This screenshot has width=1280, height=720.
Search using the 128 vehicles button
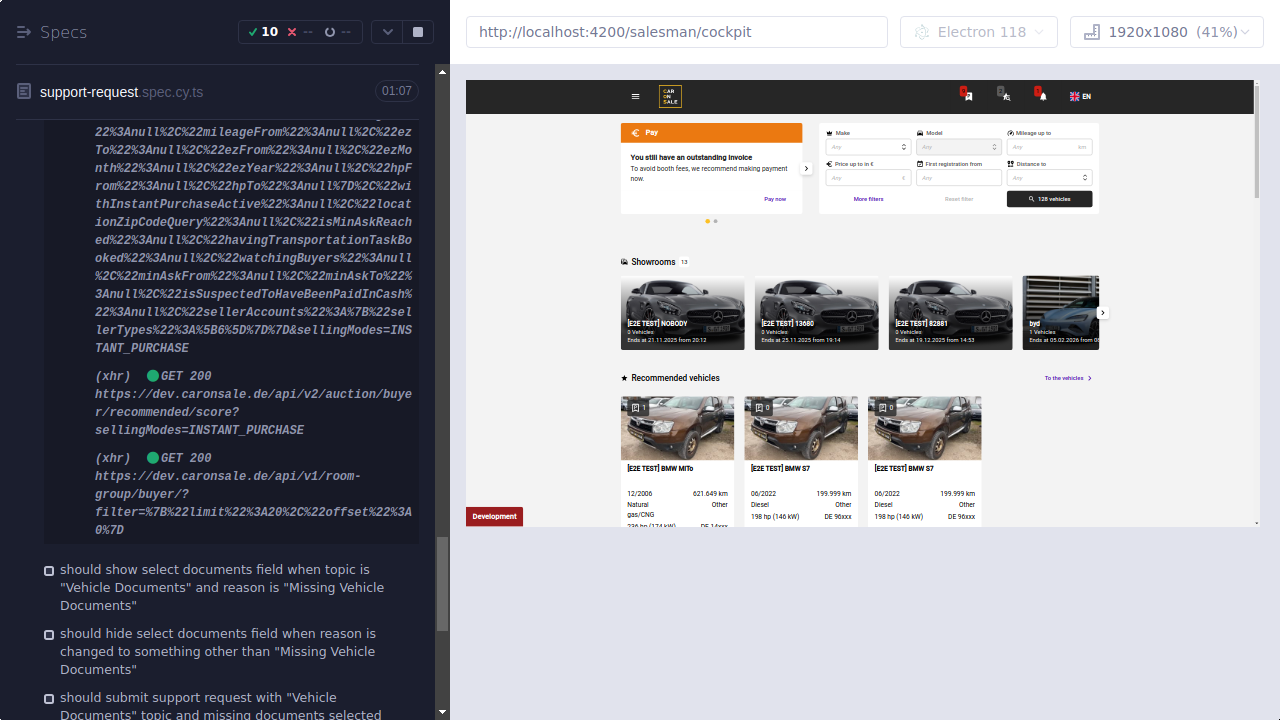(1049, 198)
